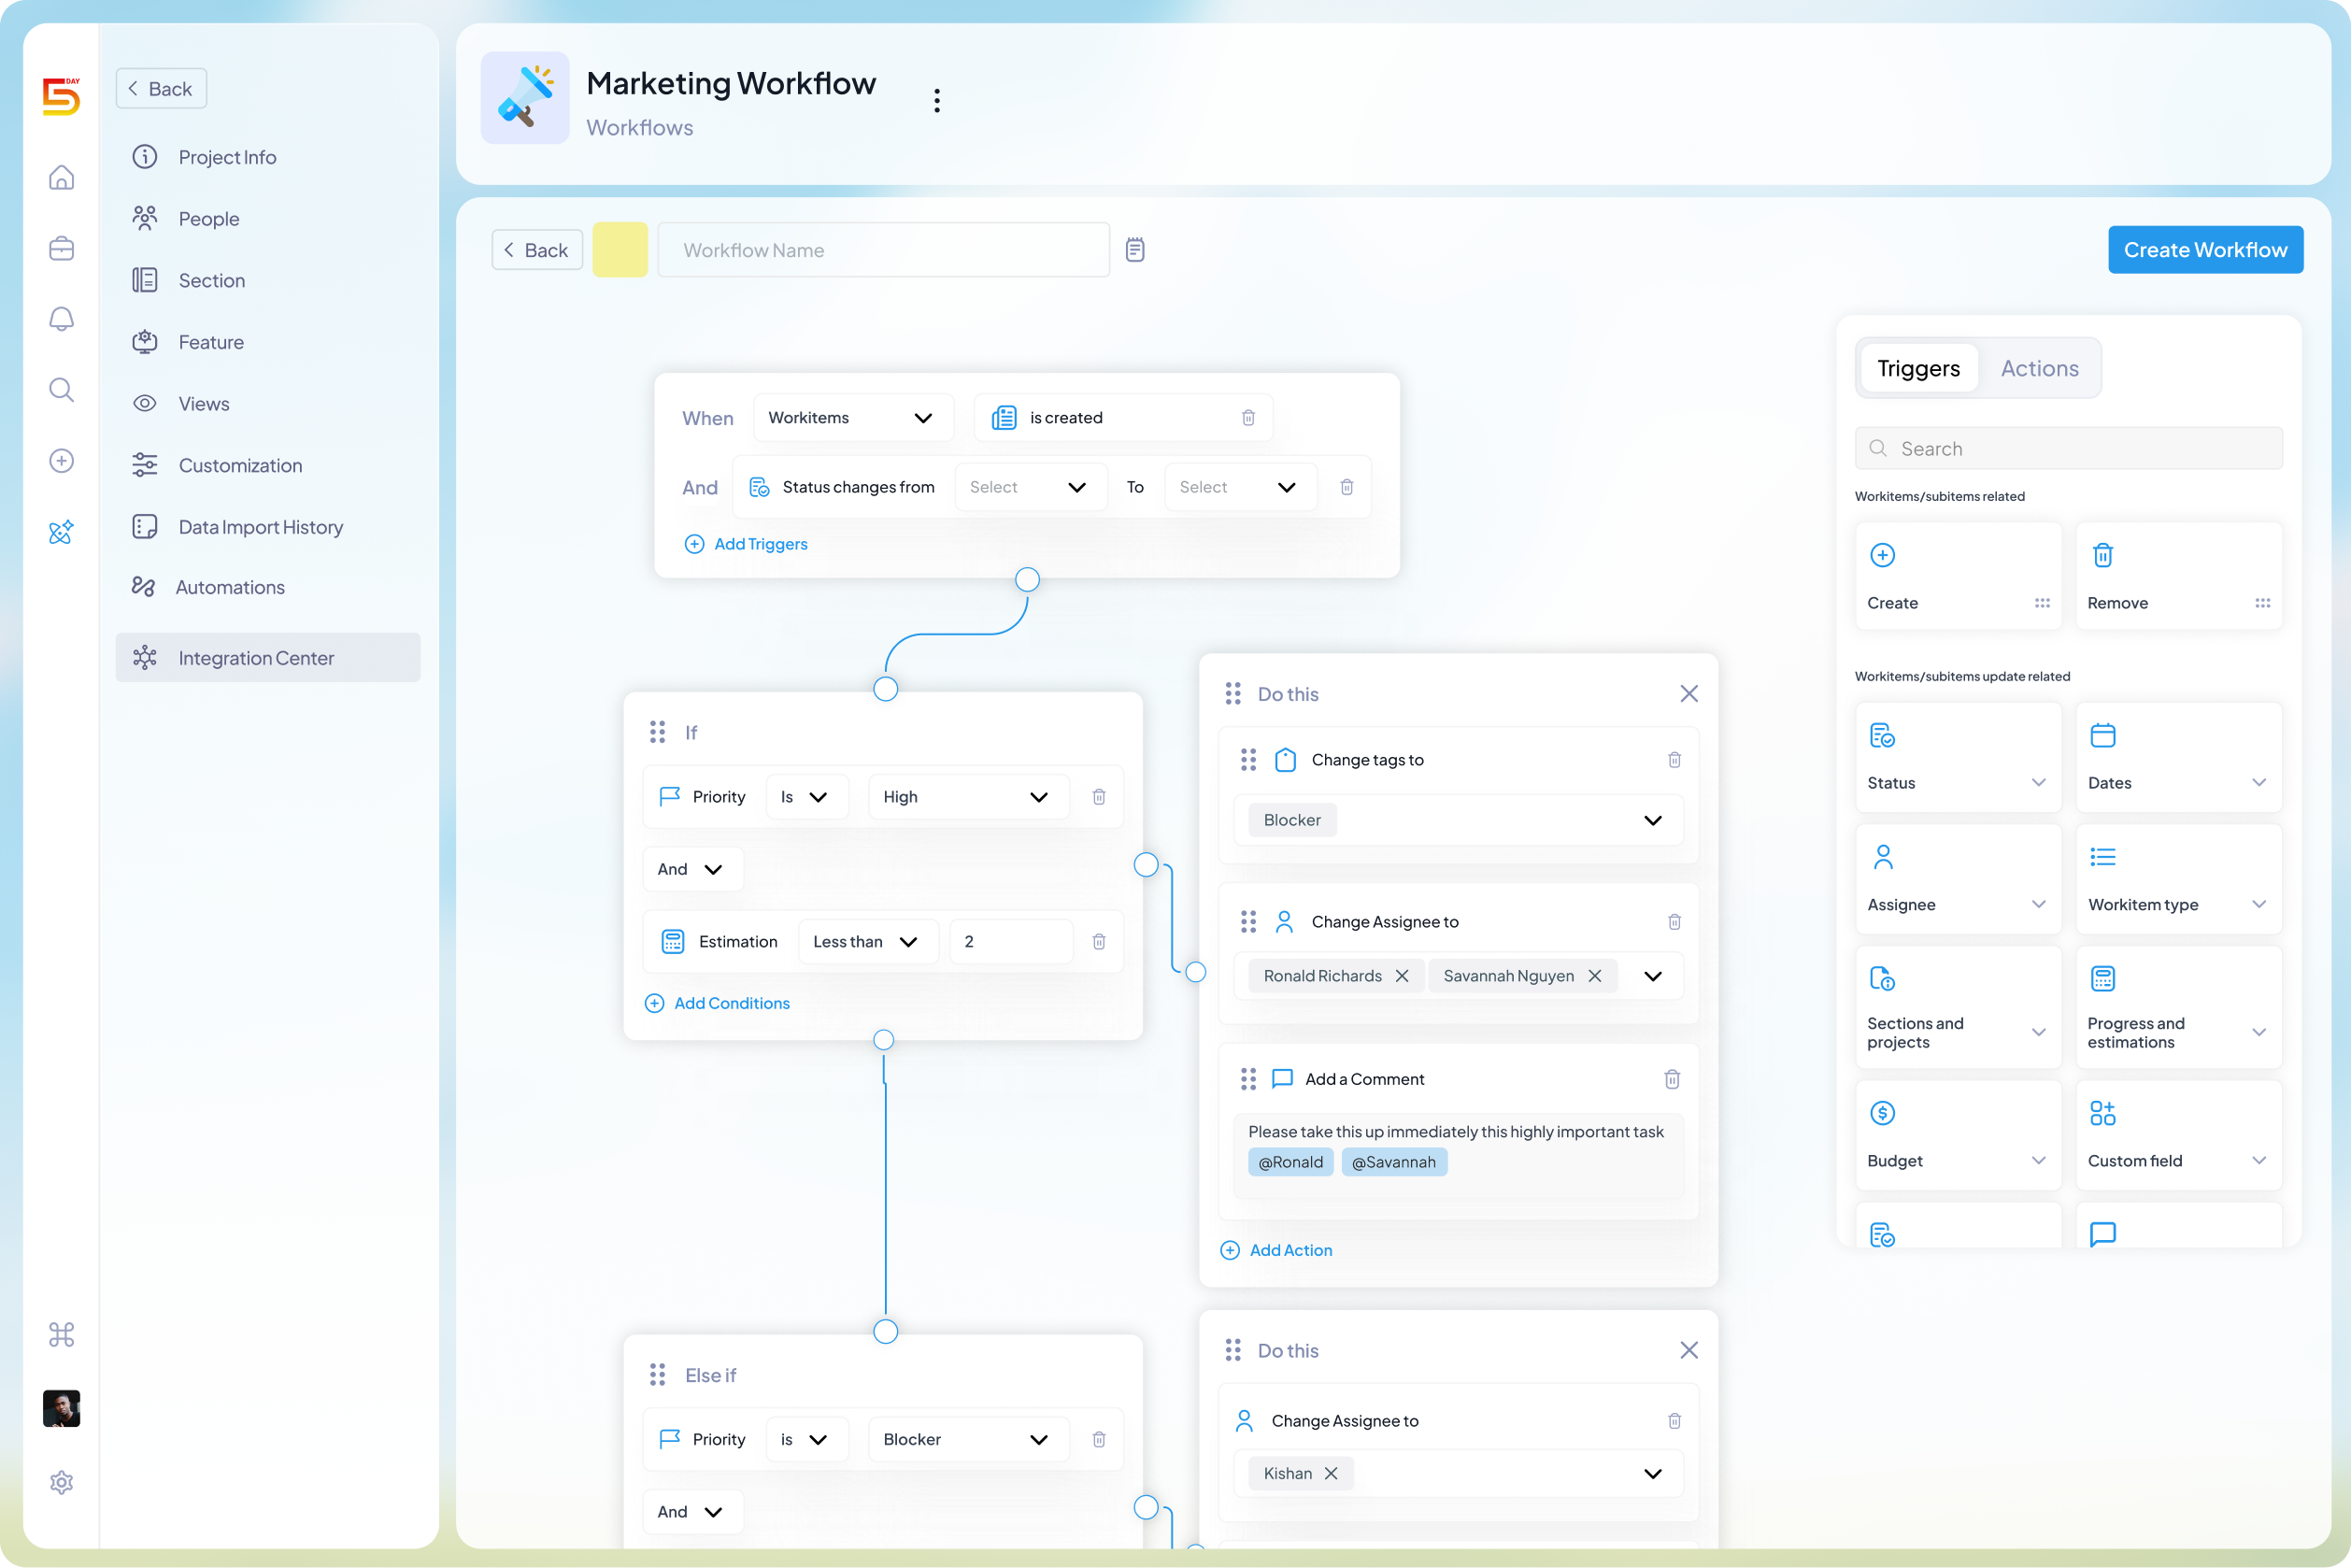Remove Kishan assignee chip
2351x1568 pixels.
[1330, 1473]
